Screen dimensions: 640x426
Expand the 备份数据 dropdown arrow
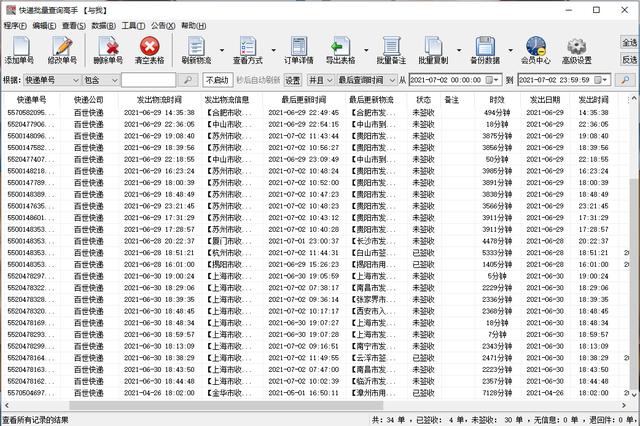[511, 50]
